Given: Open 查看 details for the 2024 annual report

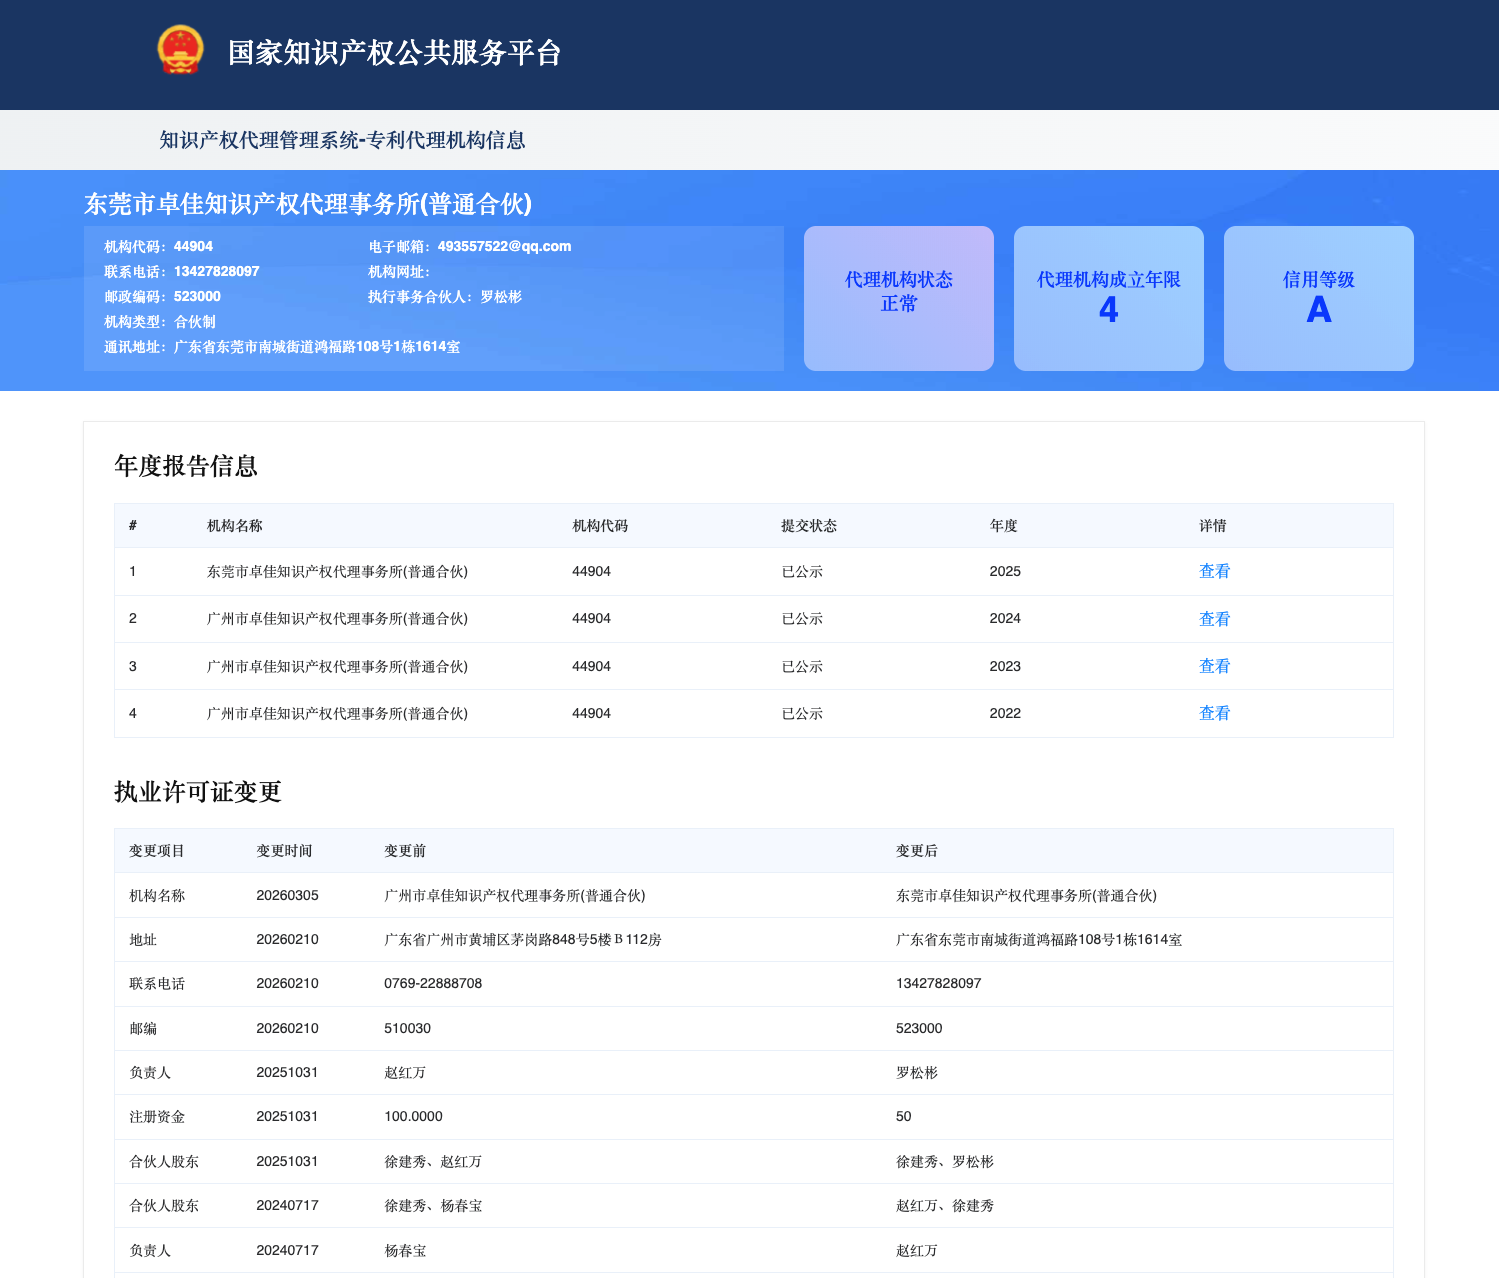Looking at the screenshot, I should tap(1214, 619).
